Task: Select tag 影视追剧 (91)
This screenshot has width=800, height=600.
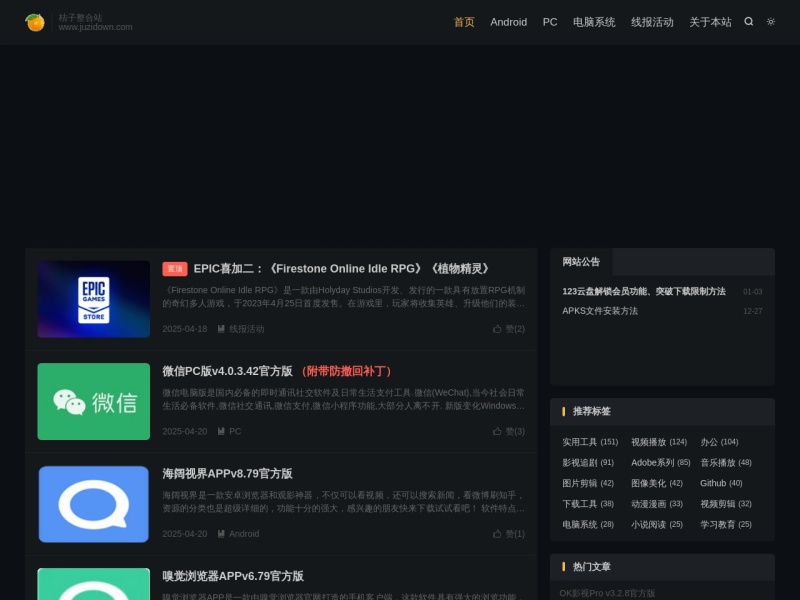Action: 588,463
